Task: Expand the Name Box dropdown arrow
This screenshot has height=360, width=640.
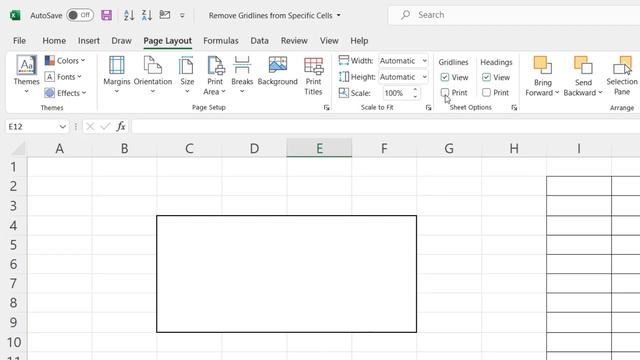Action: (x=62, y=127)
